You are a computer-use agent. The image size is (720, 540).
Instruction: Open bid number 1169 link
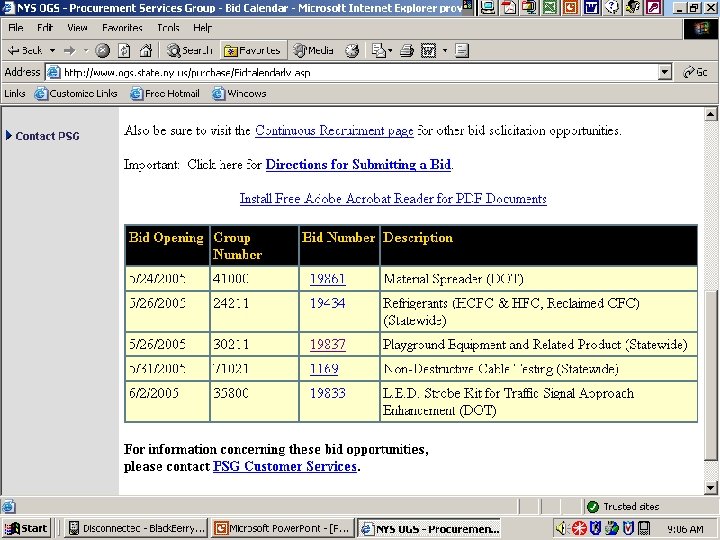pos(324,369)
